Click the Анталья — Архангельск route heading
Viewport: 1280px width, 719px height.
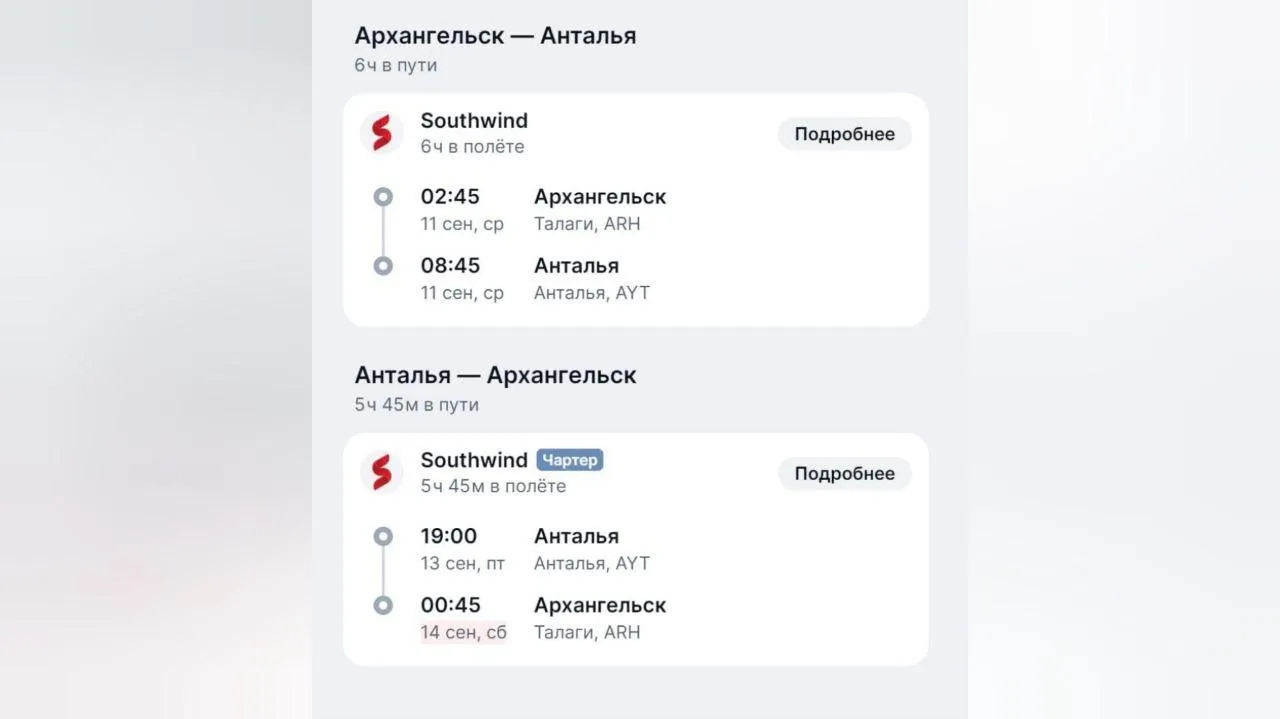(495, 375)
